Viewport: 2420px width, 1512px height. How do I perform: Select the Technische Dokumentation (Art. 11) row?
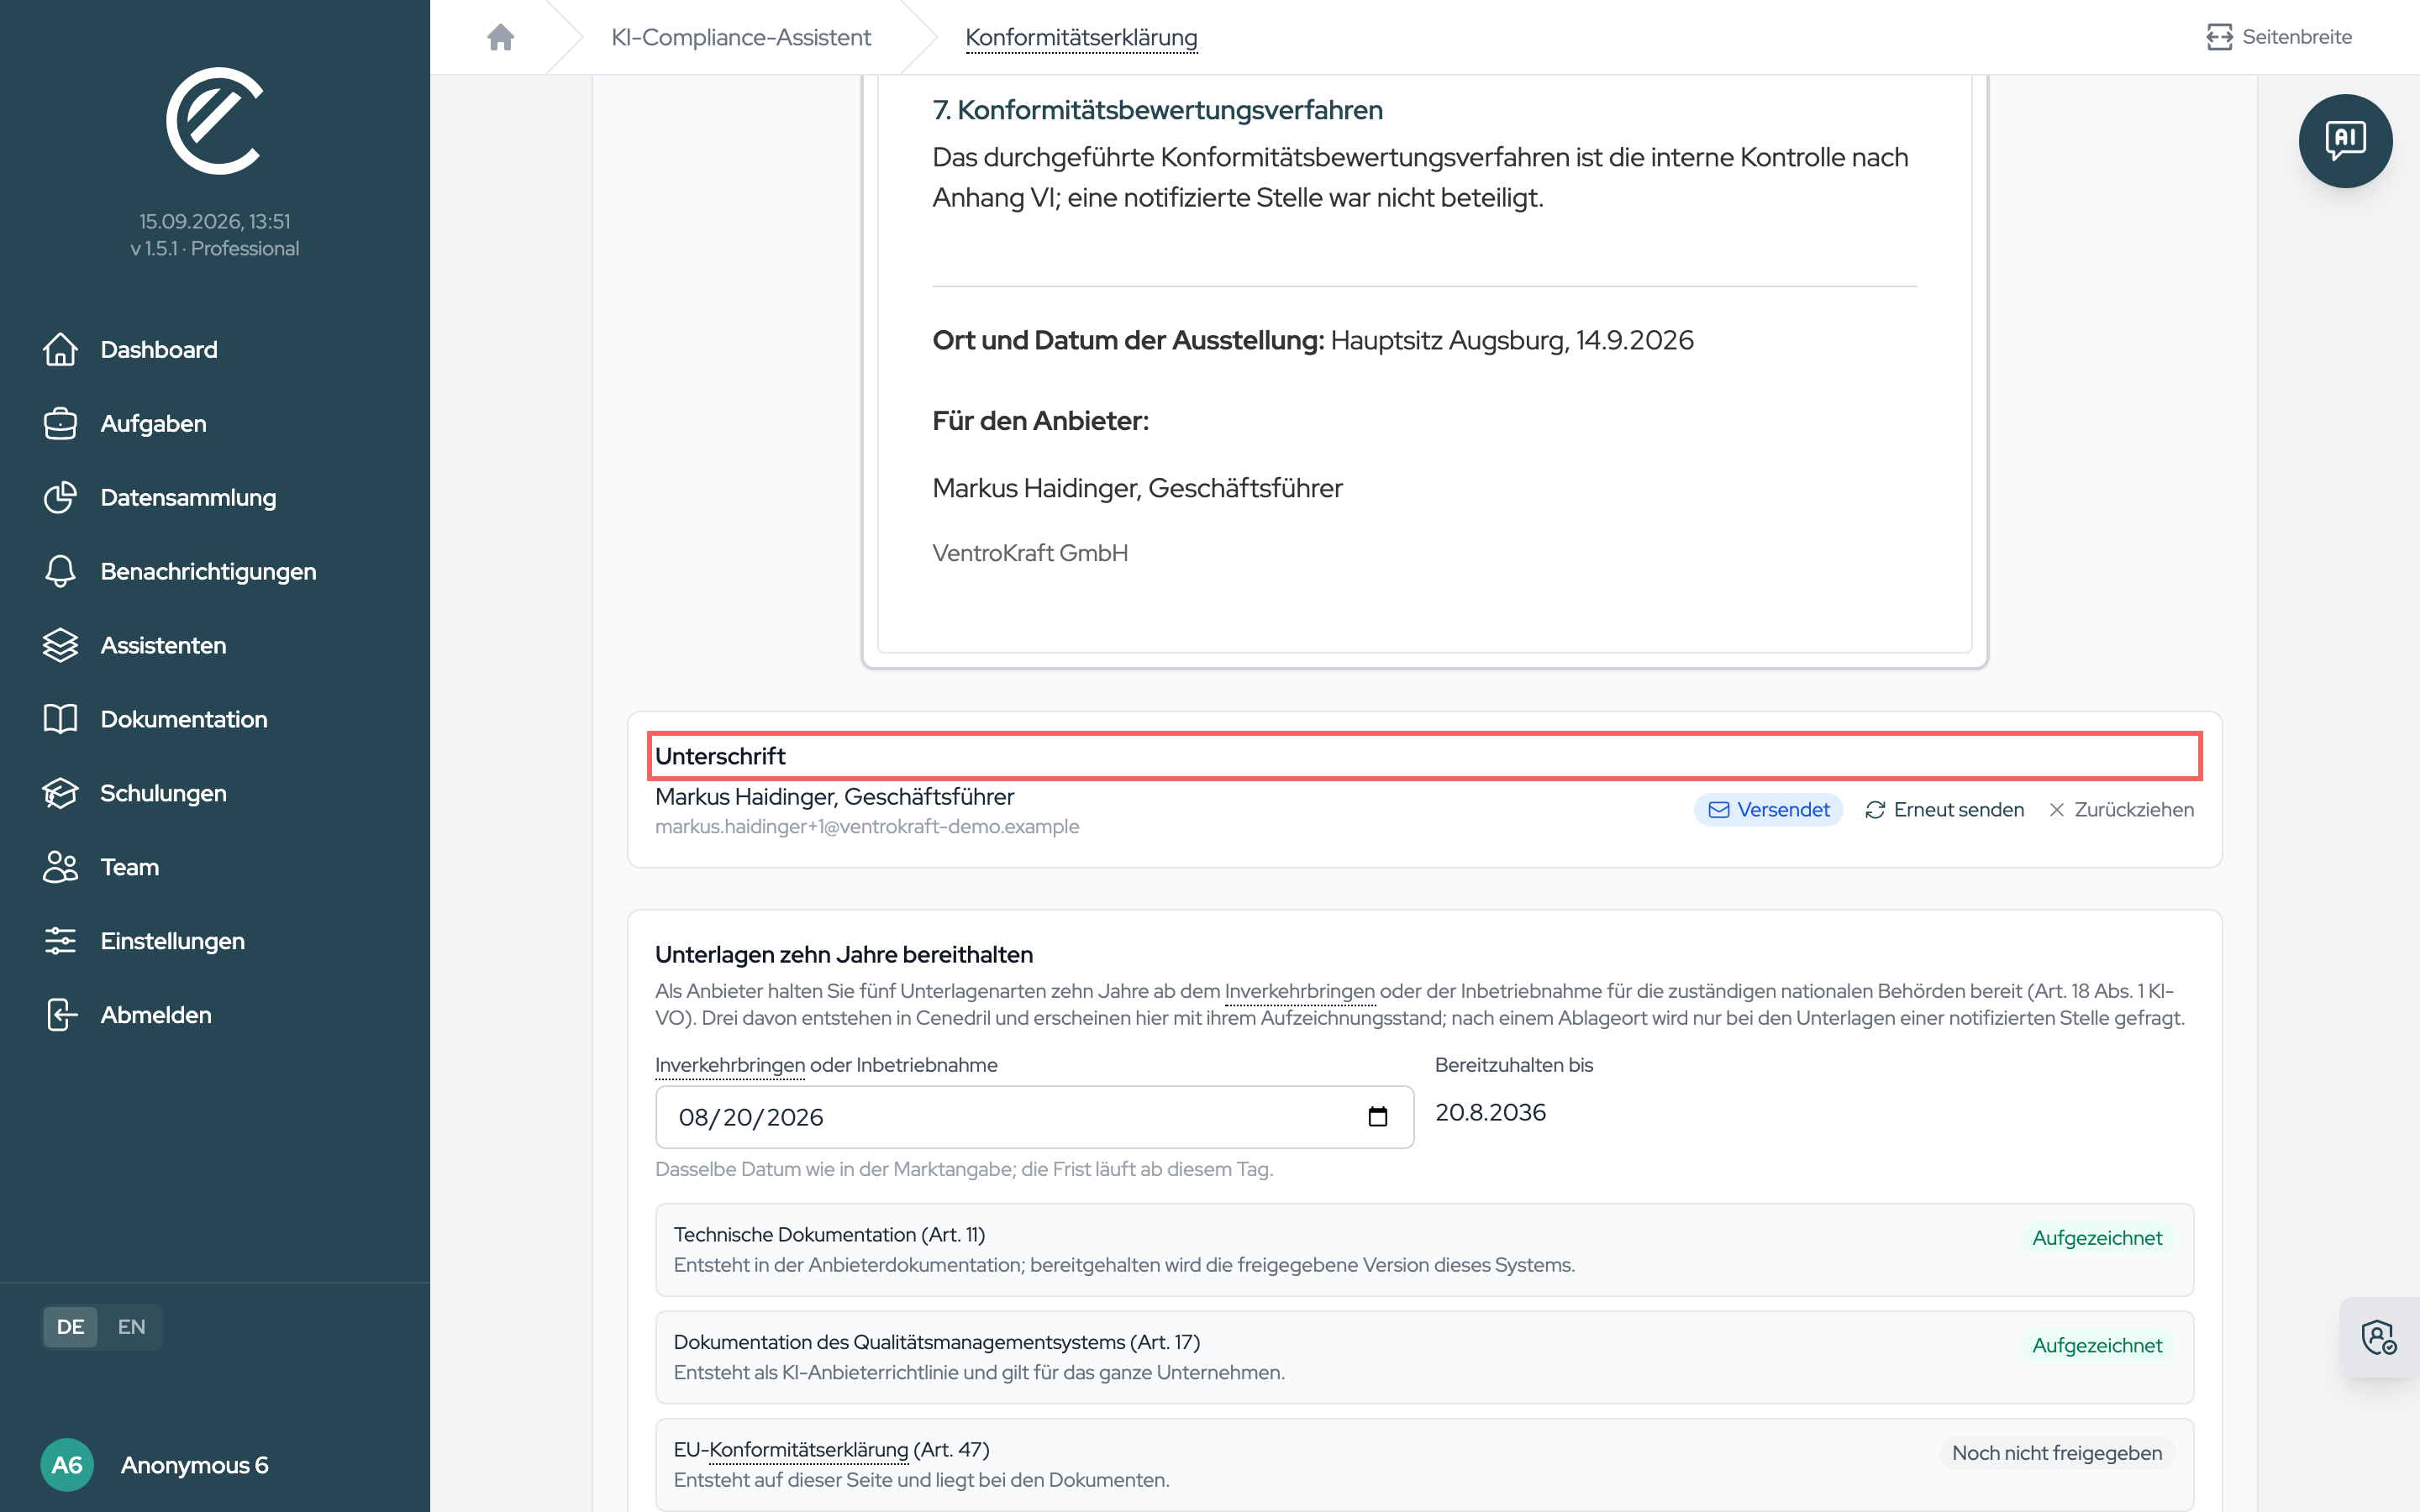pyautogui.click(x=1424, y=1250)
